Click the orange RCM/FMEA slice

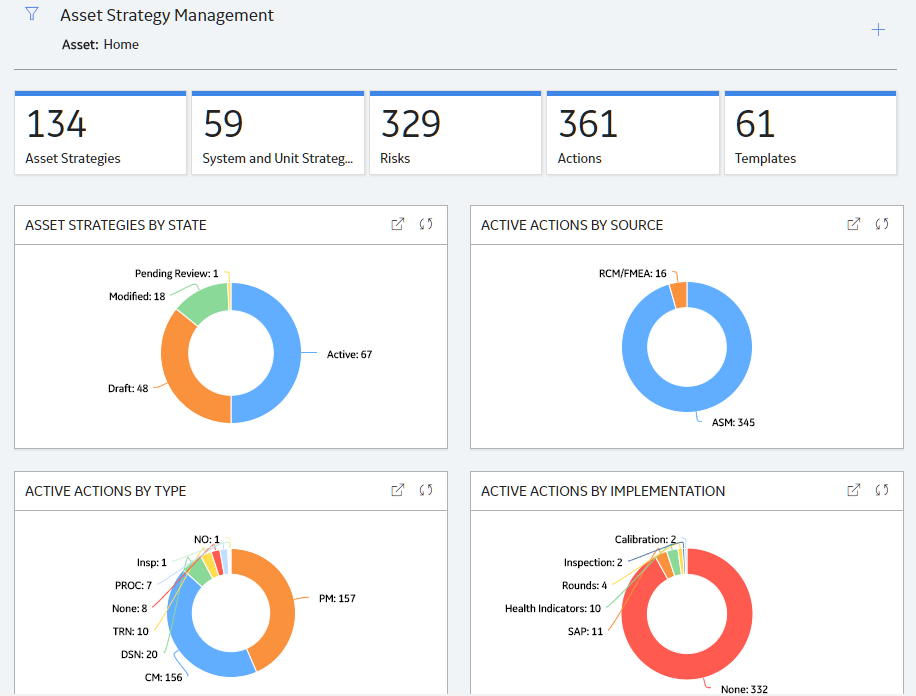679,295
